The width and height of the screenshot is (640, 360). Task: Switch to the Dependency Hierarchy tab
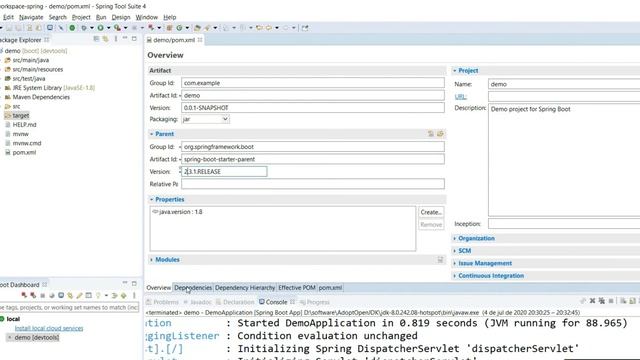(245, 288)
